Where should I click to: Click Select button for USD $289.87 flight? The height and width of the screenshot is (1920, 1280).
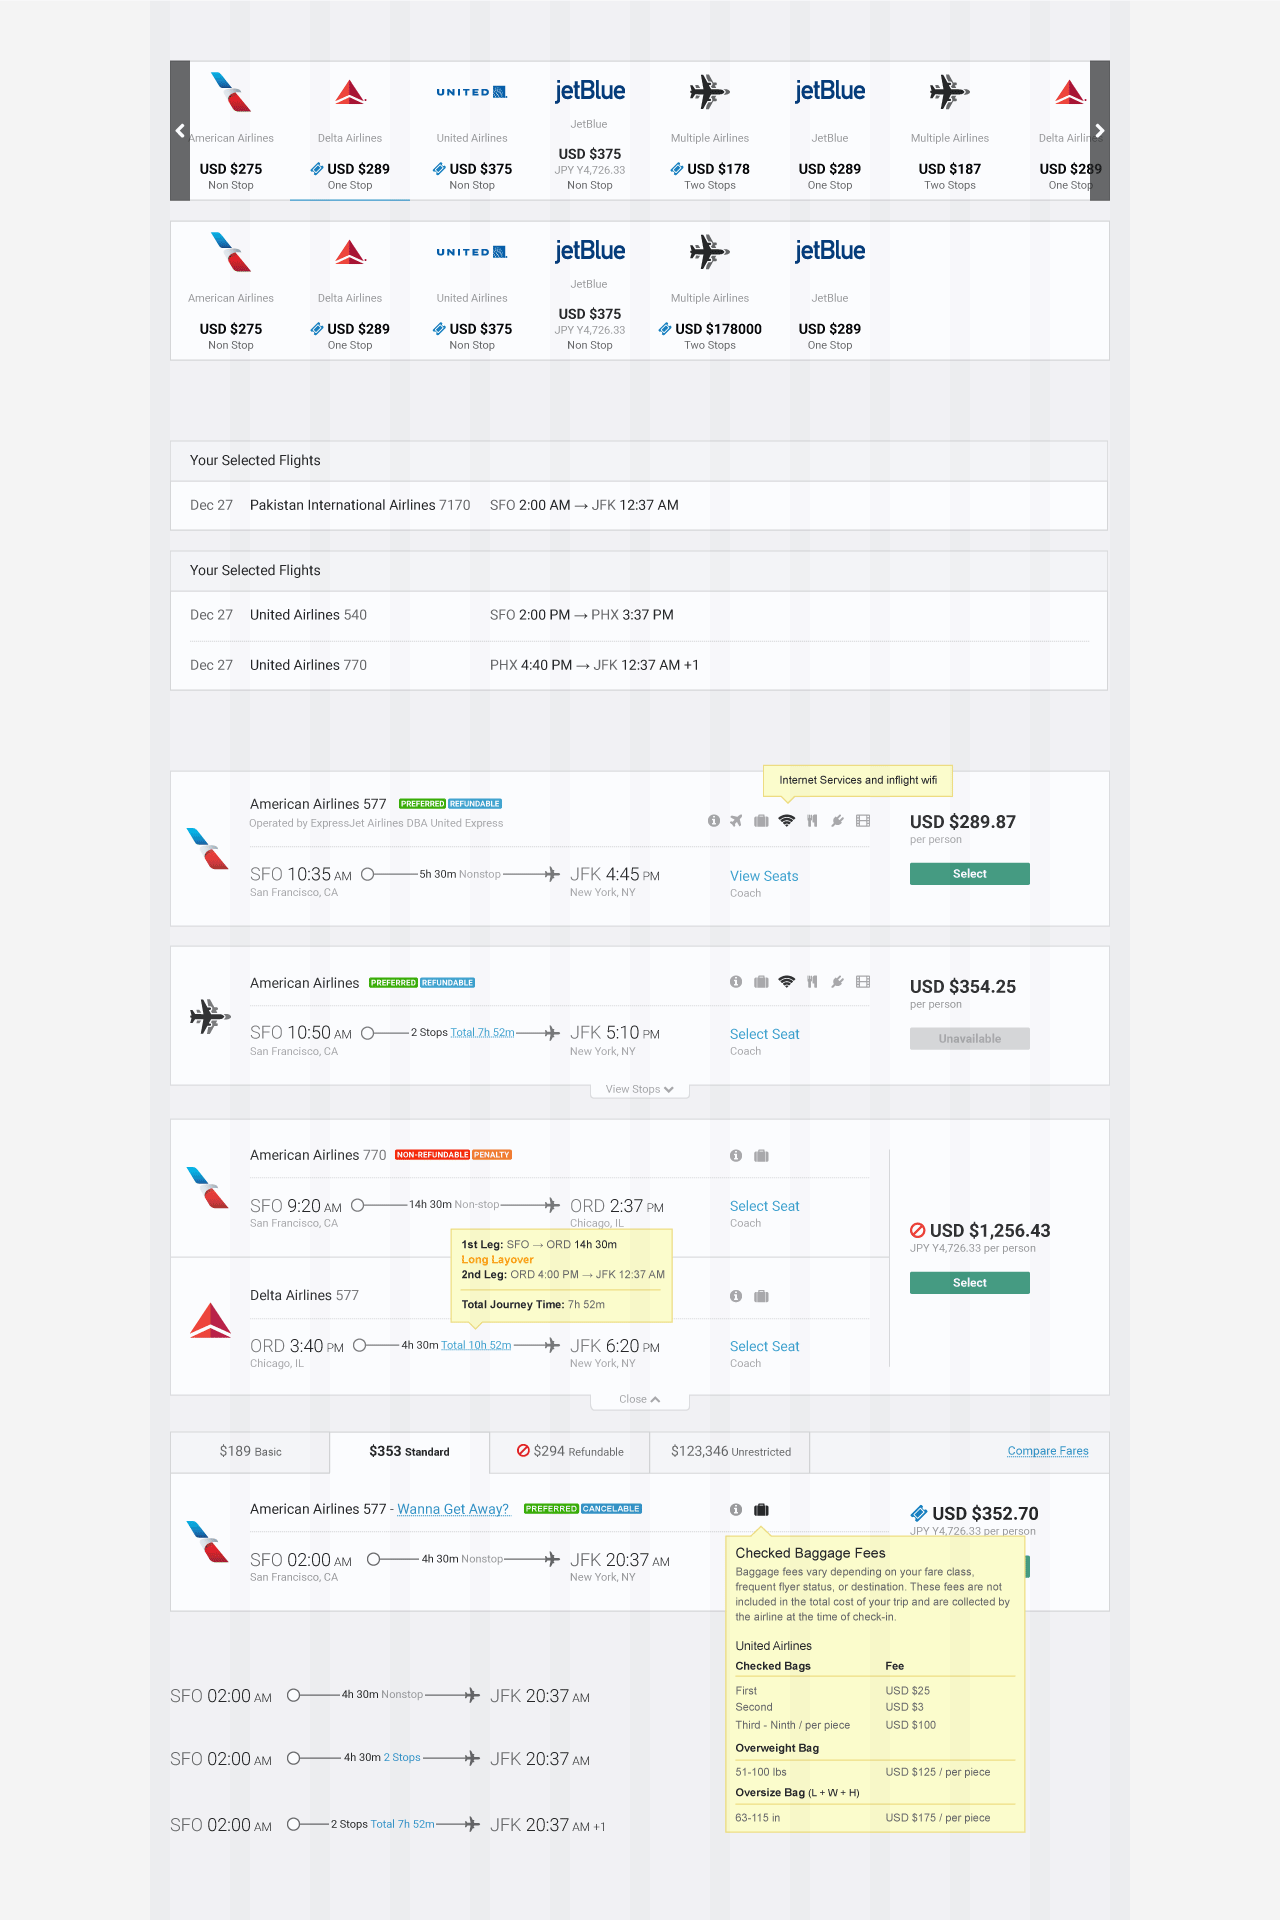pyautogui.click(x=970, y=874)
